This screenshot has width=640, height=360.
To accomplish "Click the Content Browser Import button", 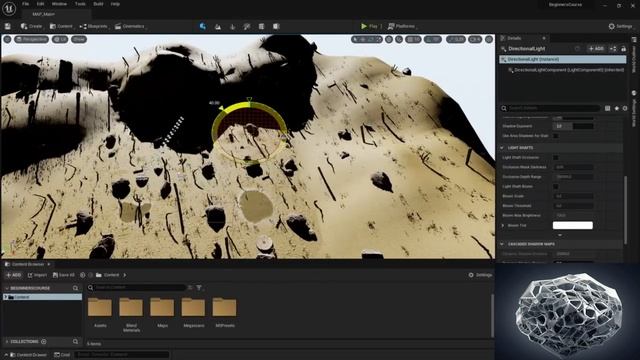I will click(x=37, y=275).
